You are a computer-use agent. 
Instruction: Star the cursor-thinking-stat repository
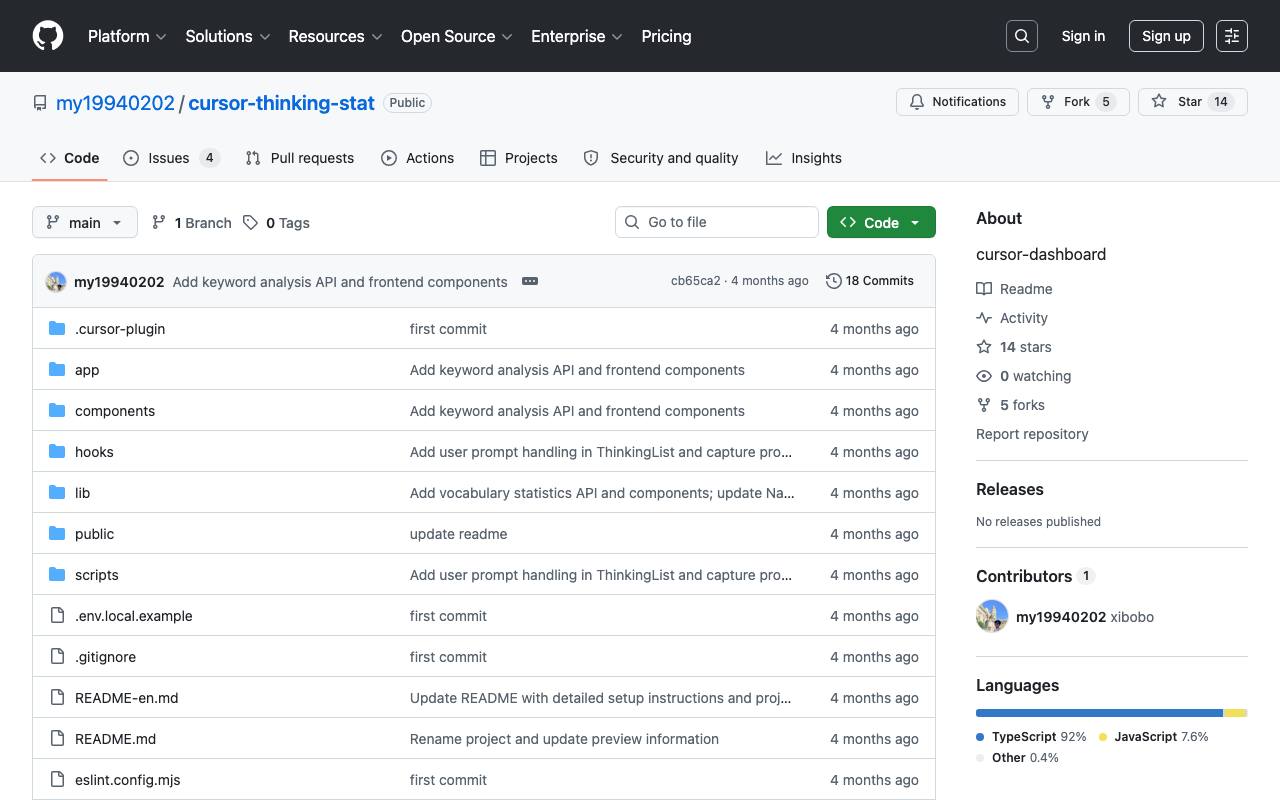click(x=1193, y=102)
